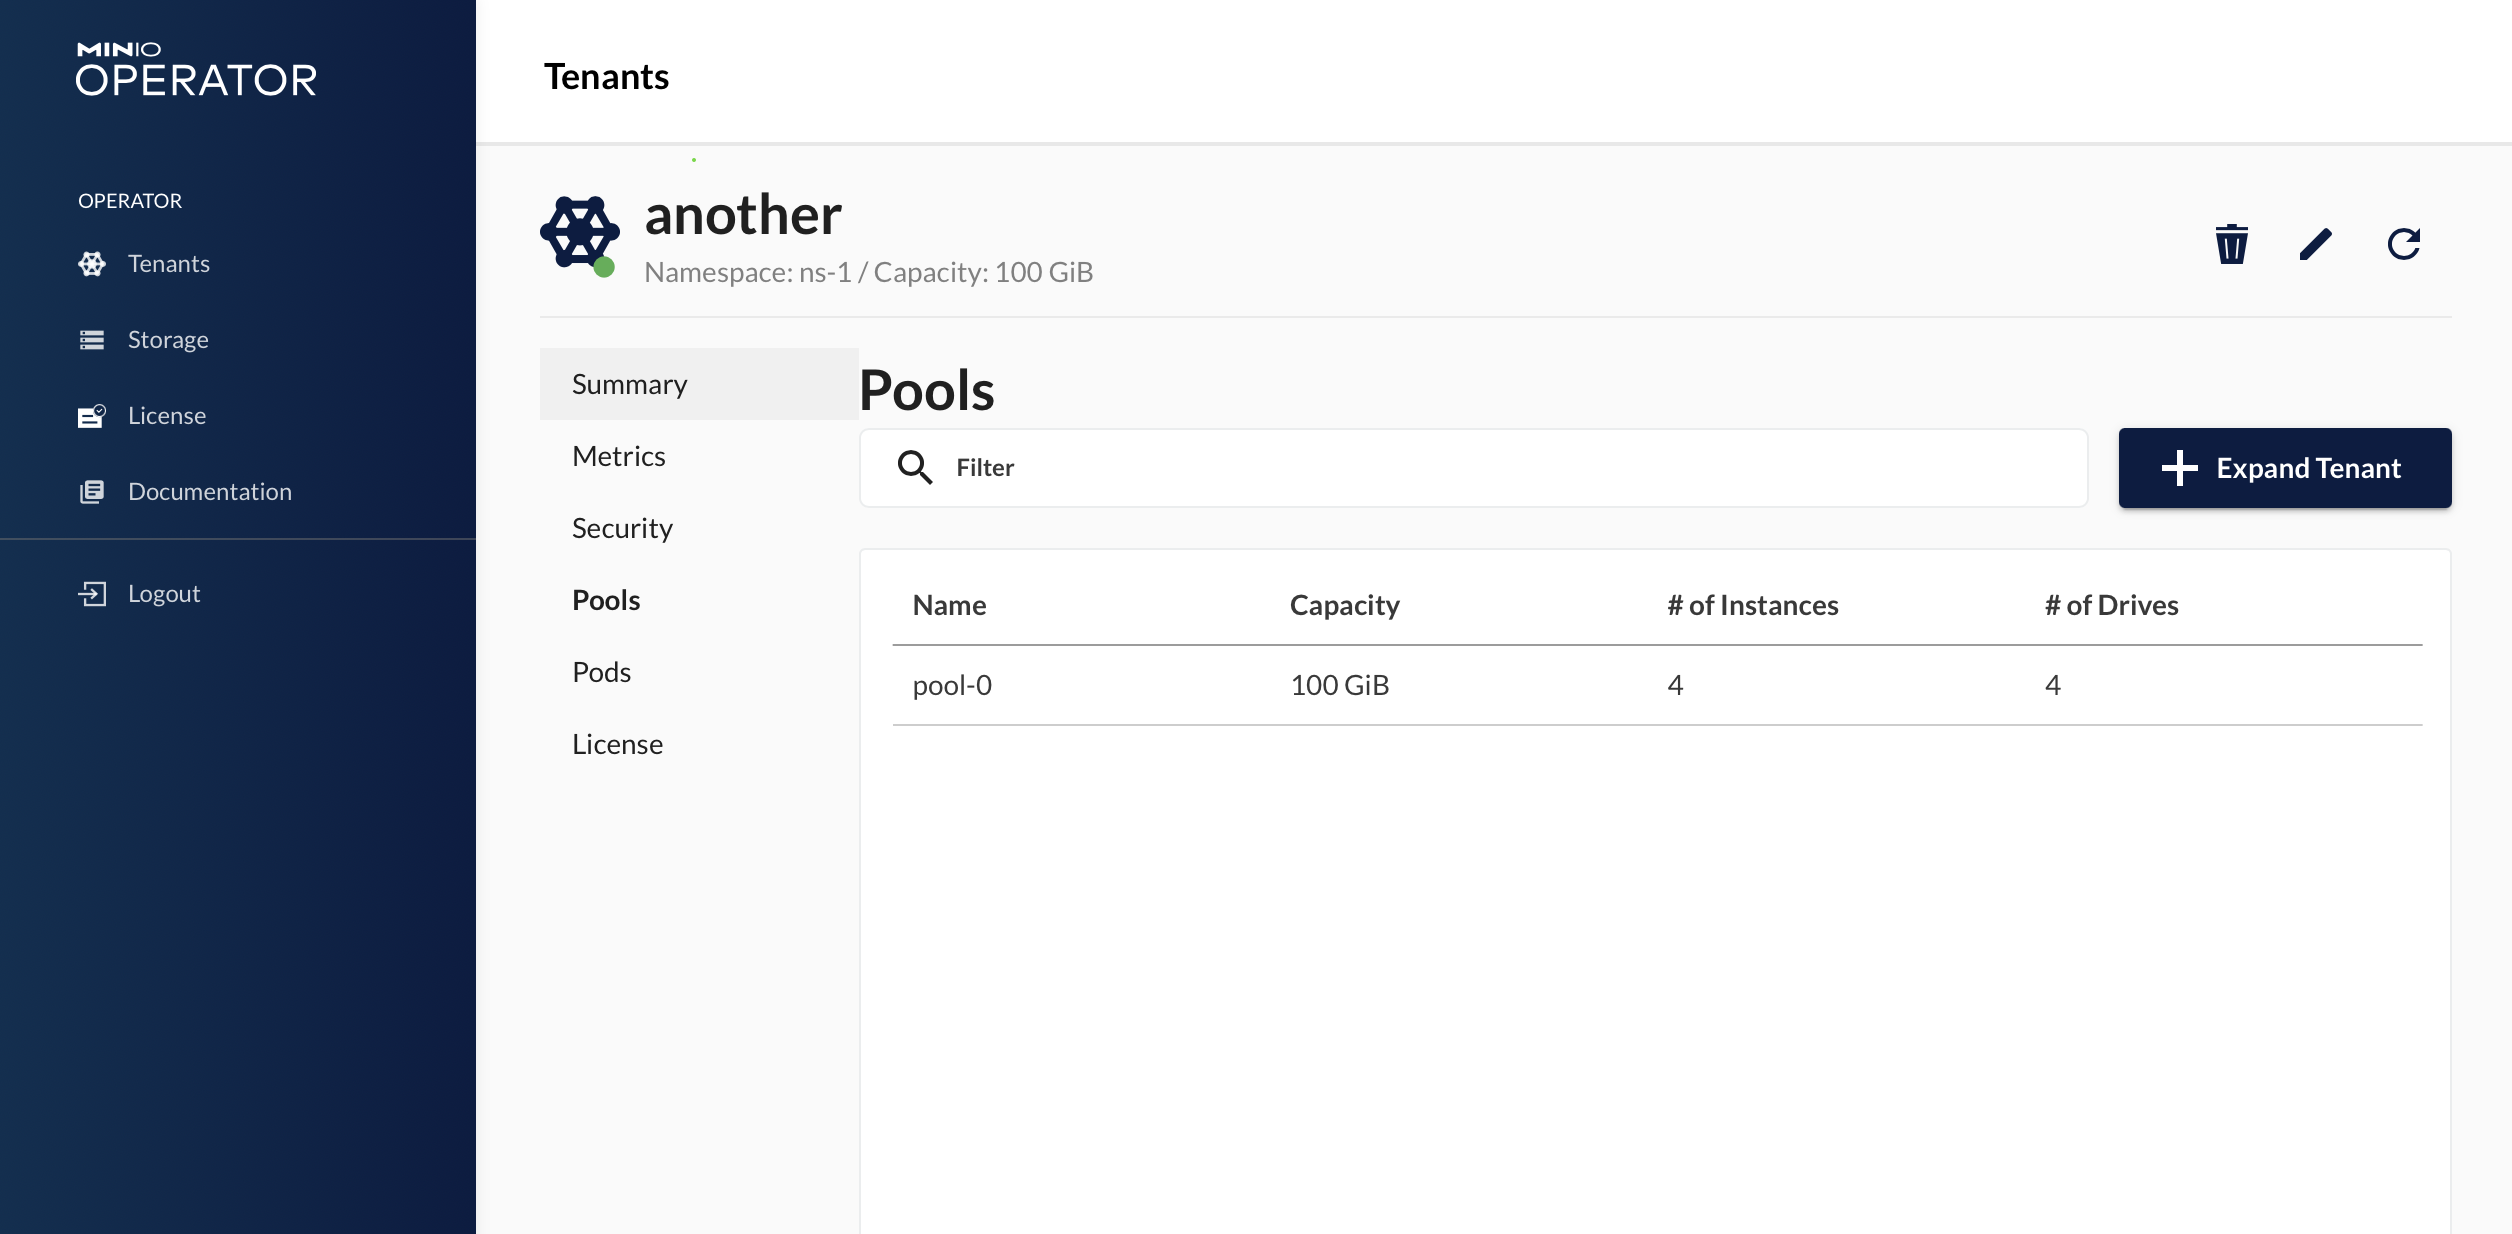
Task: Switch to the Summary tab
Action: (699, 384)
